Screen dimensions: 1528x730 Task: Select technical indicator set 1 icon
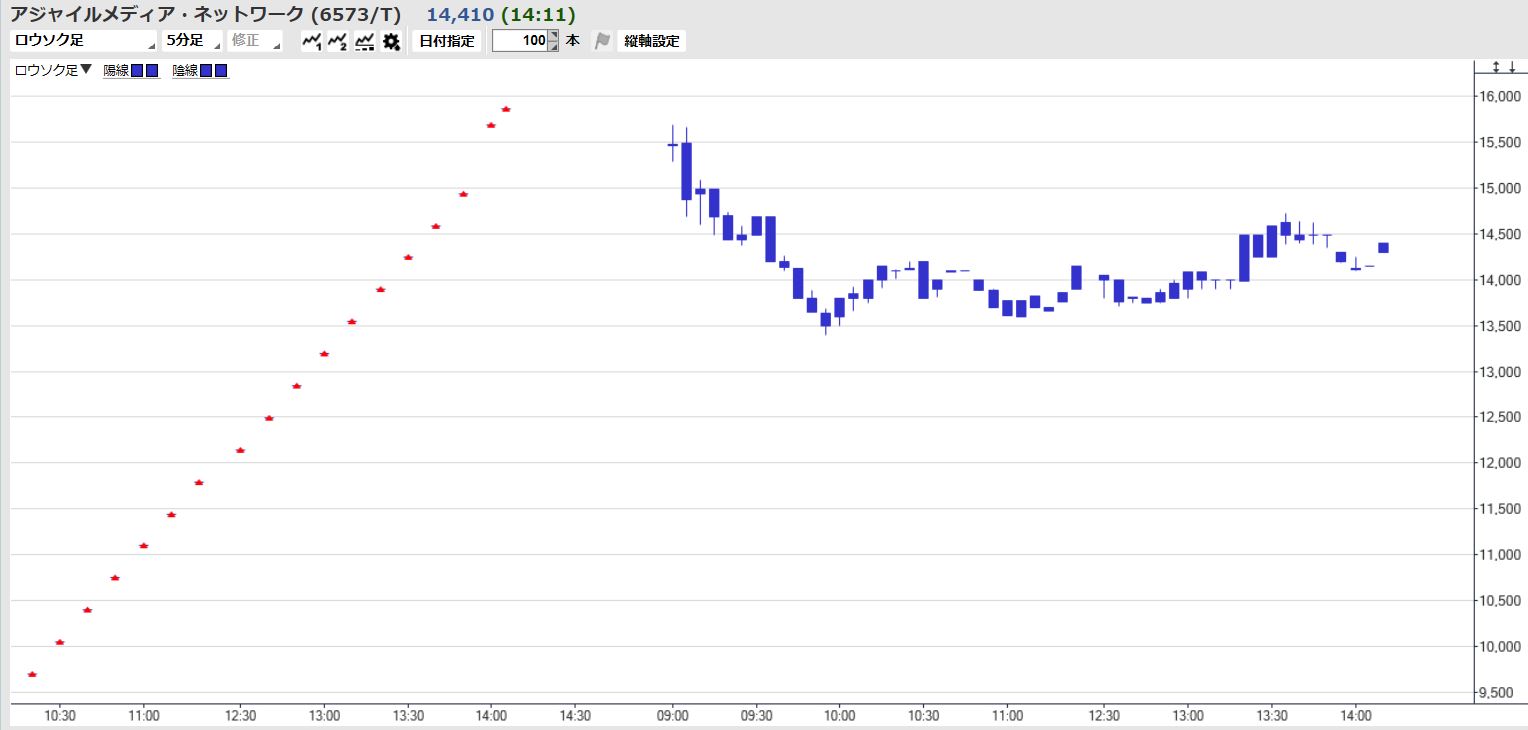tap(312, 41)
